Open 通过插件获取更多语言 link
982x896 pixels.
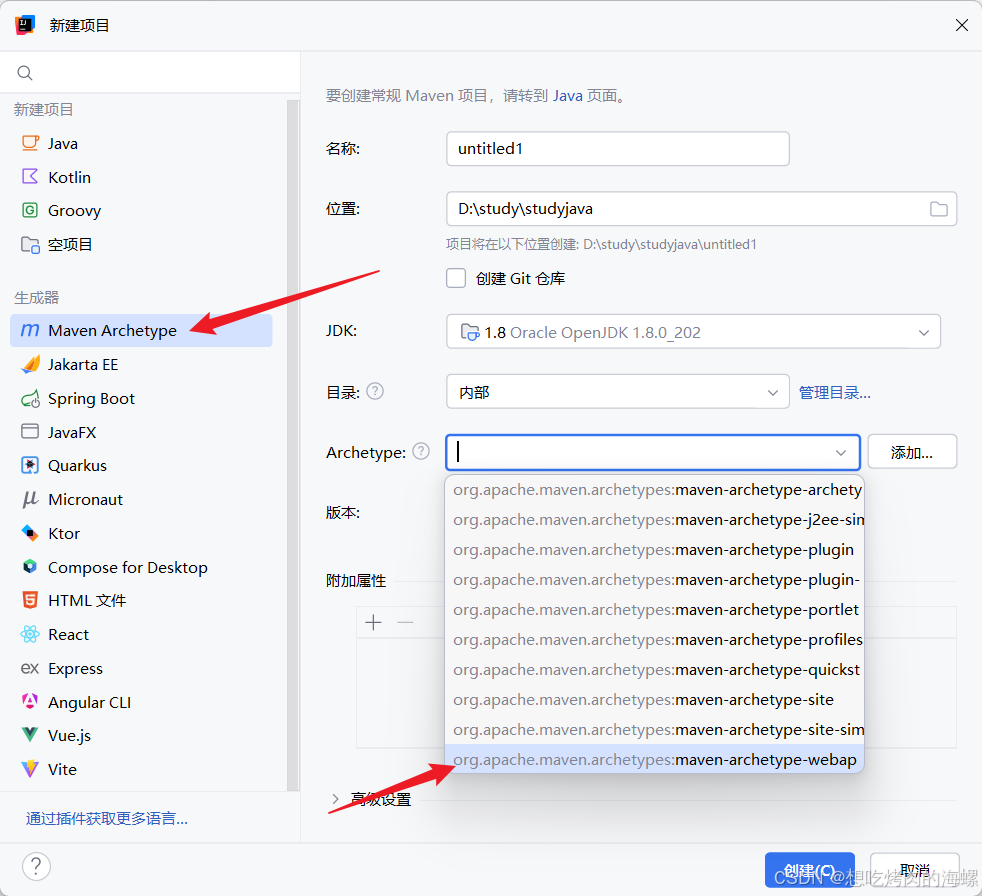point(106,818)
